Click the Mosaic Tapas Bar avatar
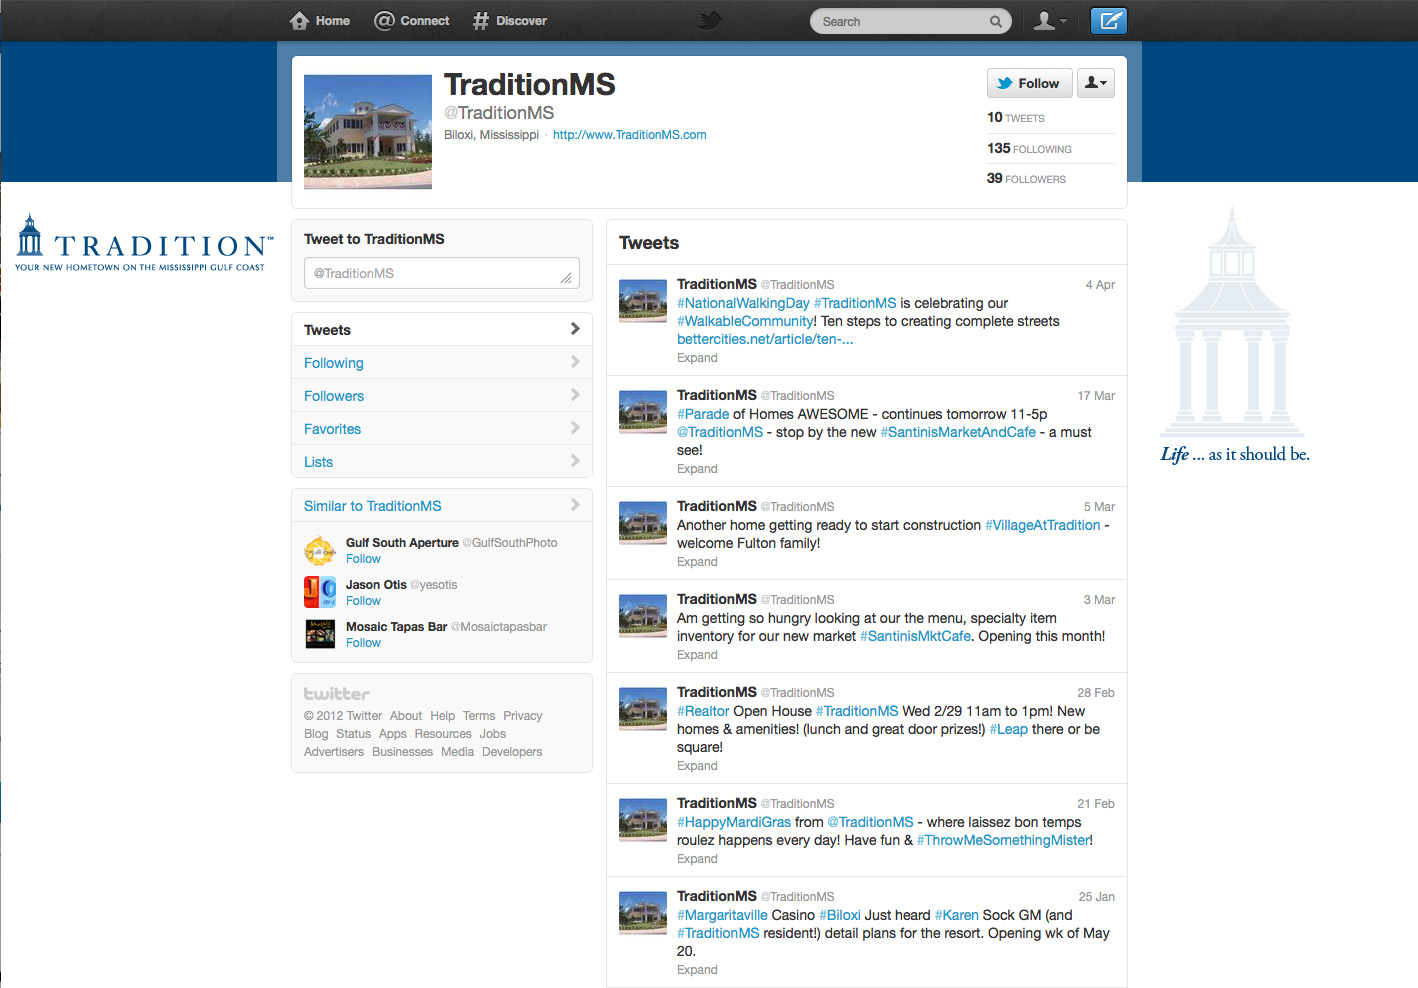This screenshot has width=1418, height=988. (320, 634)
